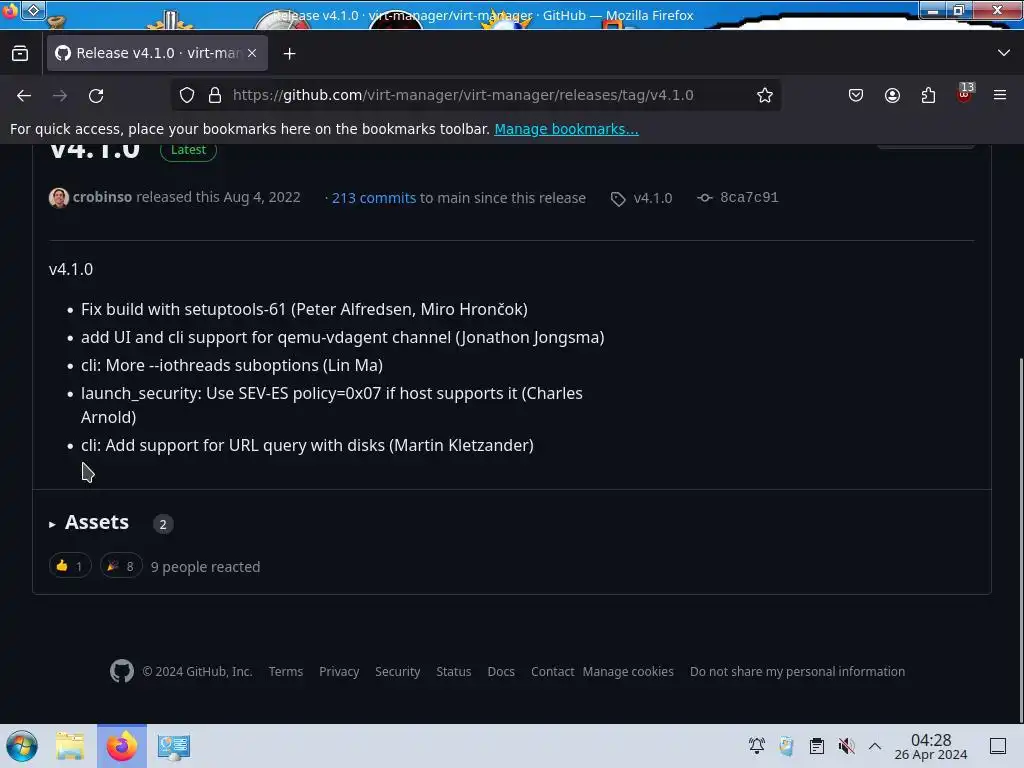Reload the page with the refresh icon
Image resolution: width=1024 pixels, height=768 pixels.
coord(96,95)
